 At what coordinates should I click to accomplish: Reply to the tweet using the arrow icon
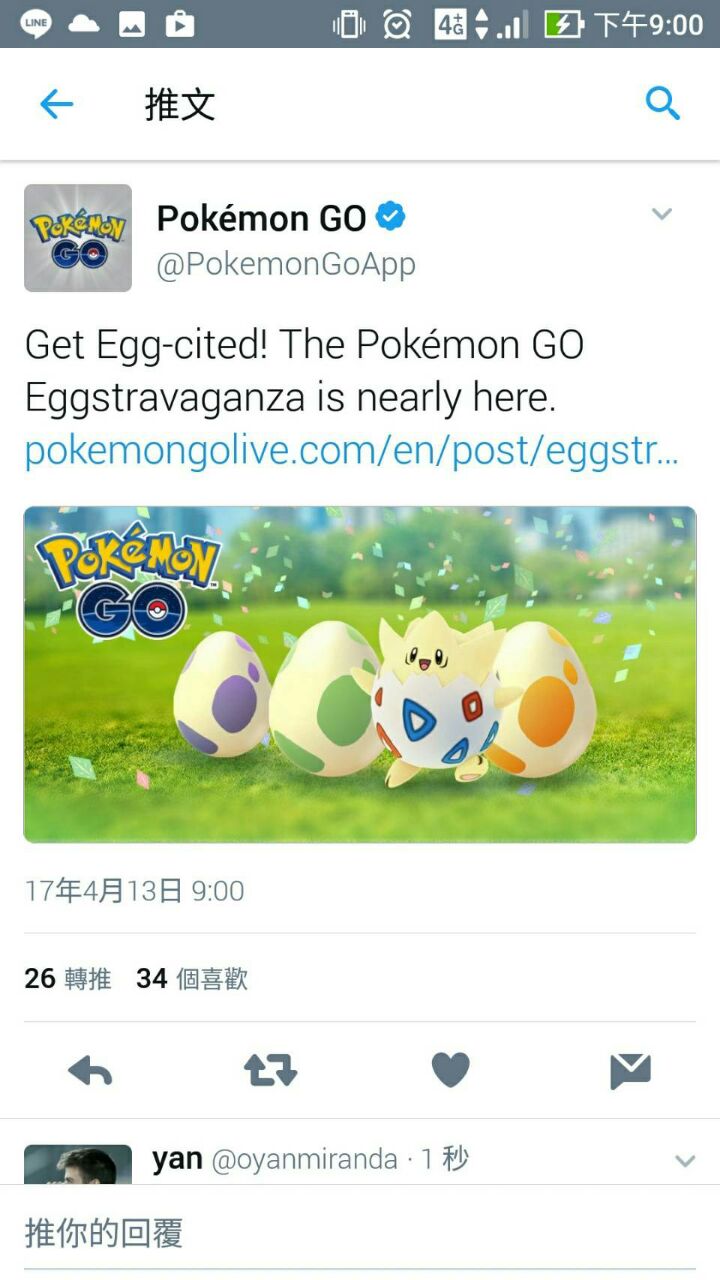click(x=90, y=1071)
